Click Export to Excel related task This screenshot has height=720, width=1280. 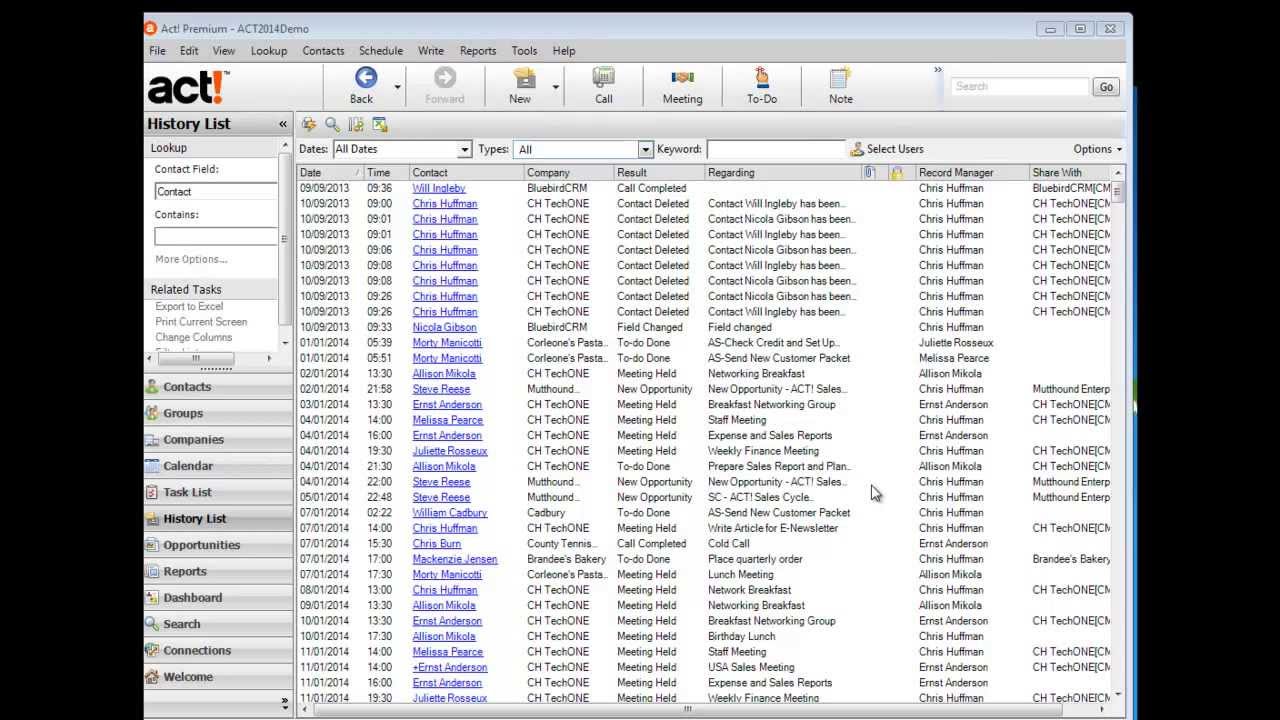[x=189, y=306]
